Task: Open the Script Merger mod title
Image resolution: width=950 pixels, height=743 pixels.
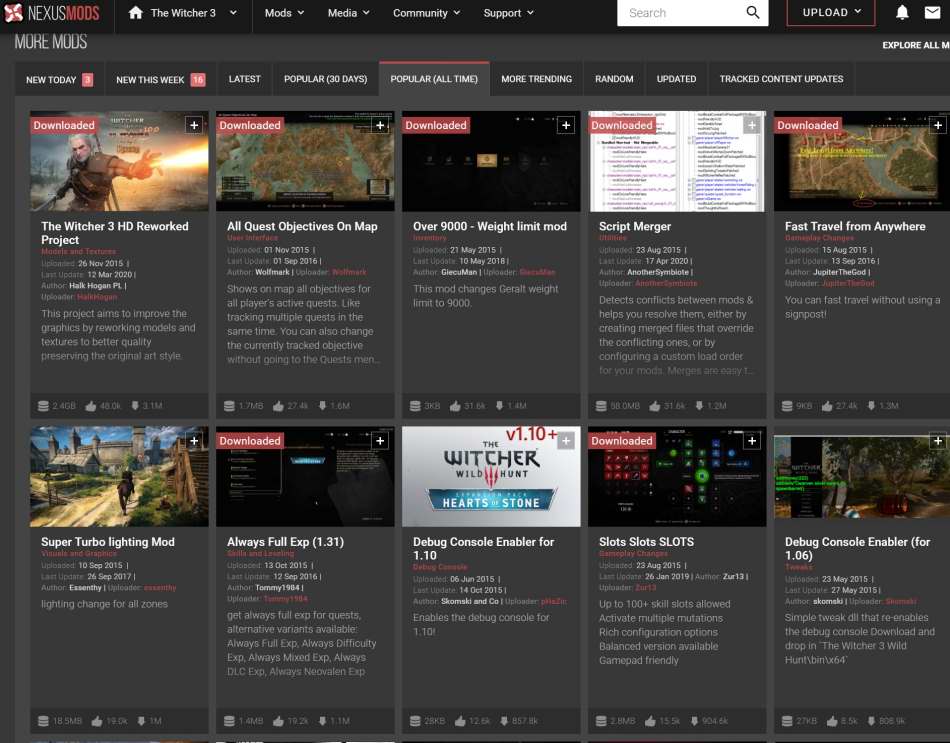Action: tap(634, 226)
